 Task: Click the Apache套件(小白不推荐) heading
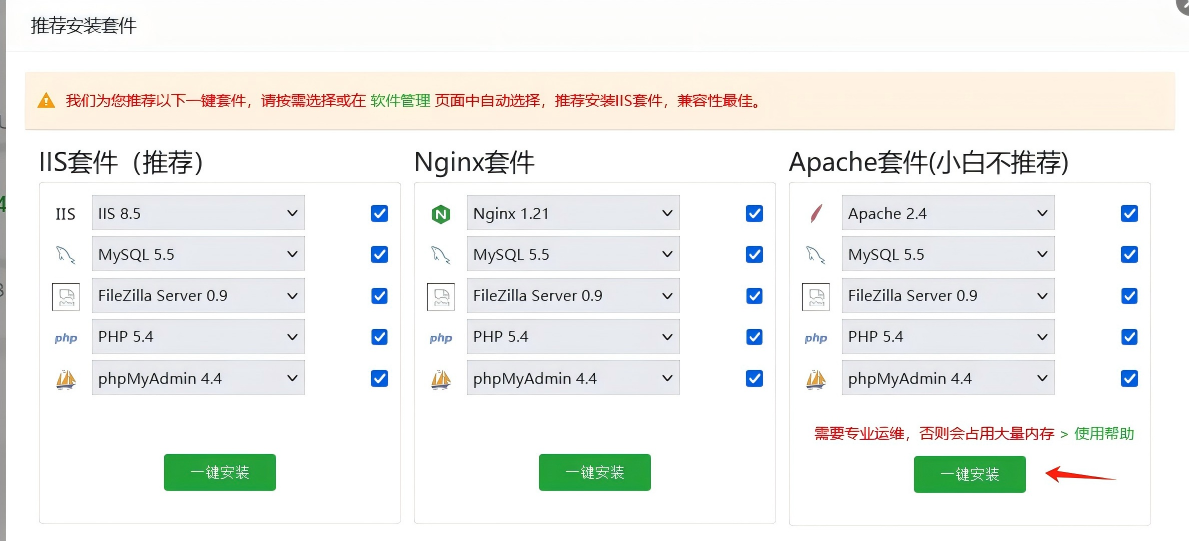coord(929,162)
